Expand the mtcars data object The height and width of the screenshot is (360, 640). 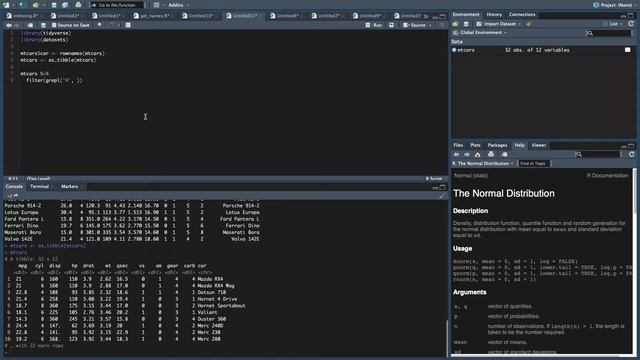point(454,50)
